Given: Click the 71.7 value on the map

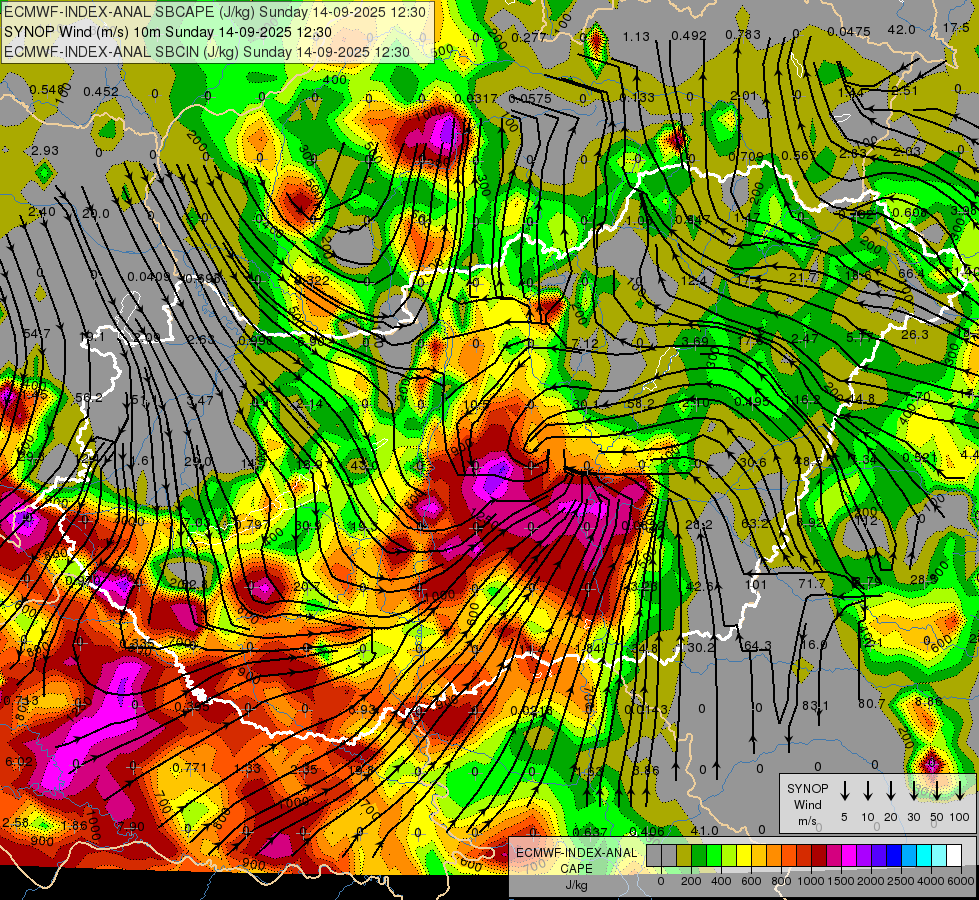Looking at the screenshot, I should [812, 583].
